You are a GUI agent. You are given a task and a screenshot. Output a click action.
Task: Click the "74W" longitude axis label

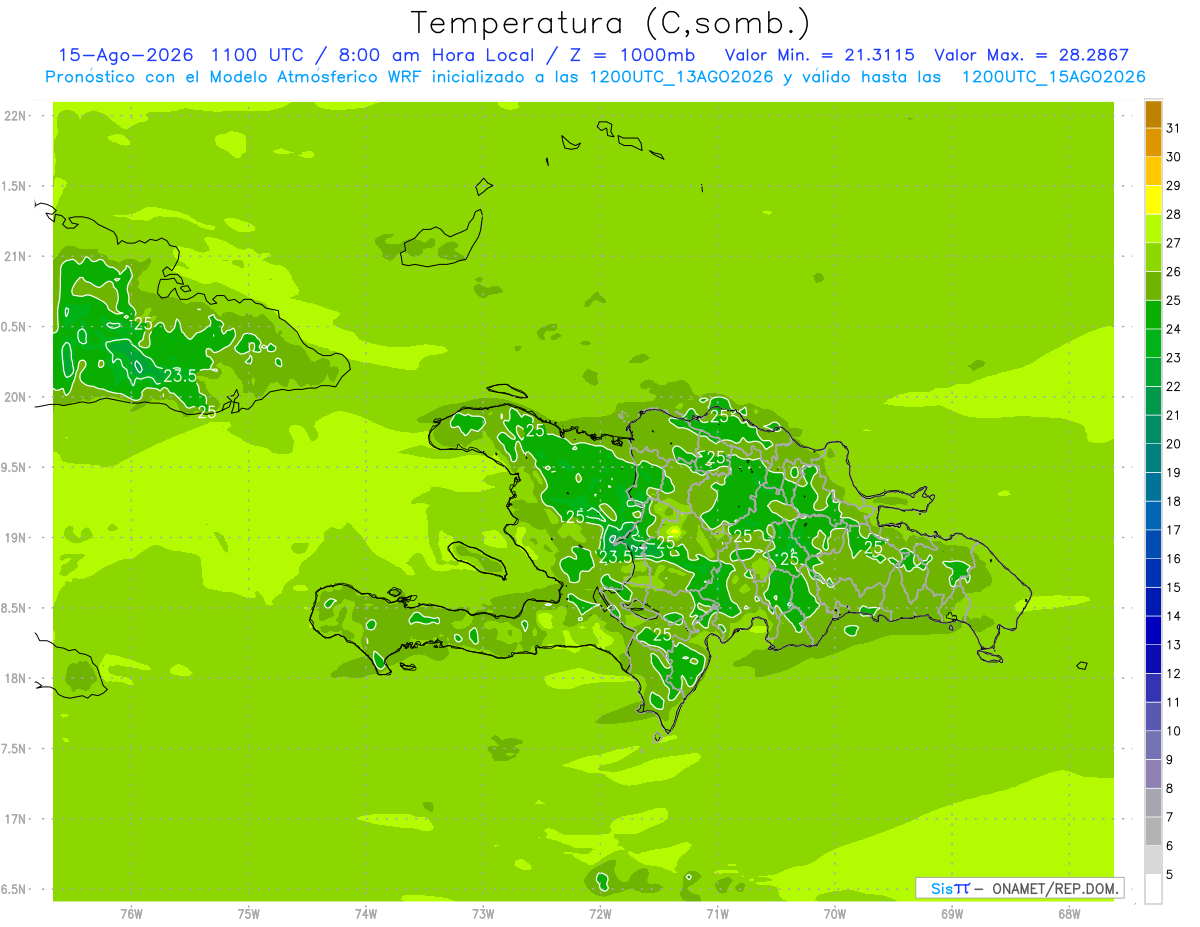pos(365,913)
